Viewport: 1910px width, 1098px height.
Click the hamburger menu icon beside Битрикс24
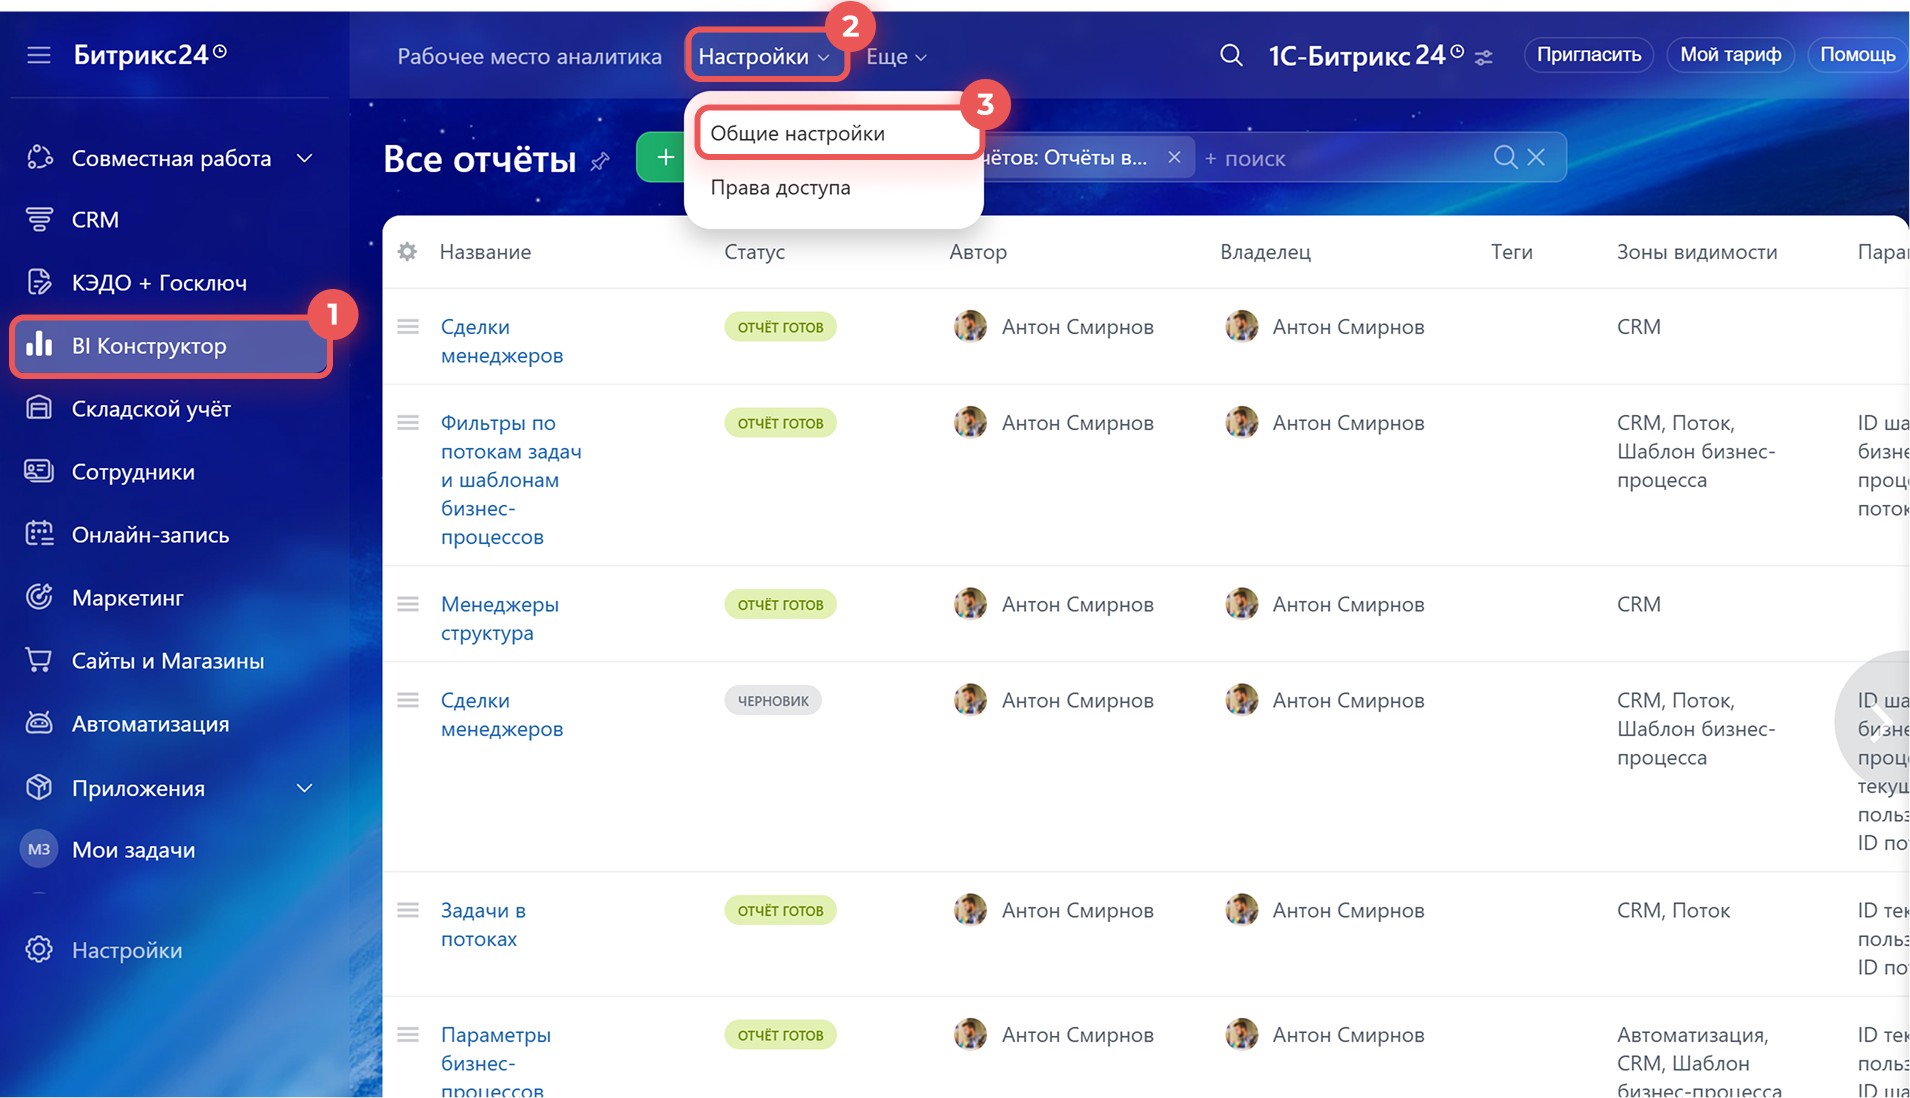[x=38, y=55]
